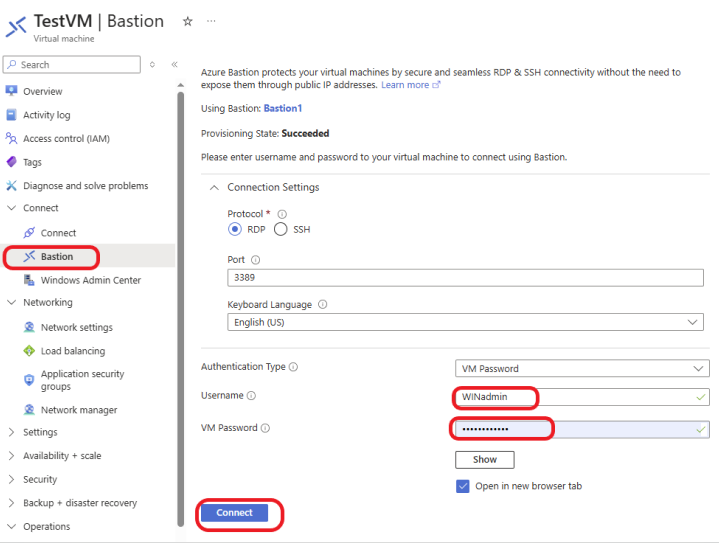Open the Overview menu item
719x543 pixels.
(x=43, y=91)
